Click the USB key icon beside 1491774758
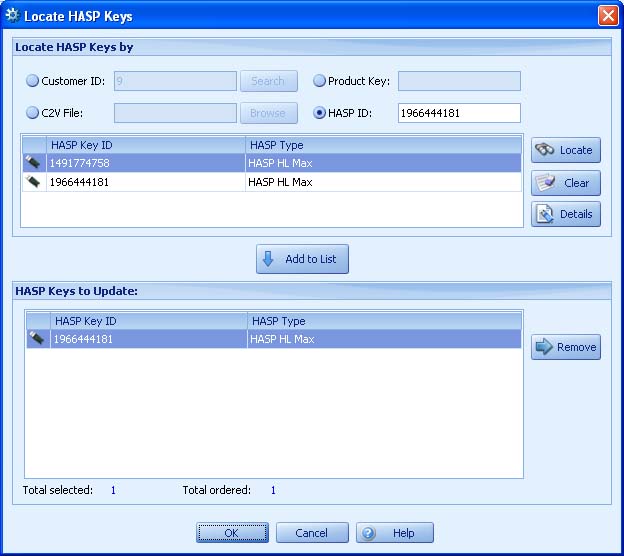Viewport: 624px width, 556px height. point(33,162)
